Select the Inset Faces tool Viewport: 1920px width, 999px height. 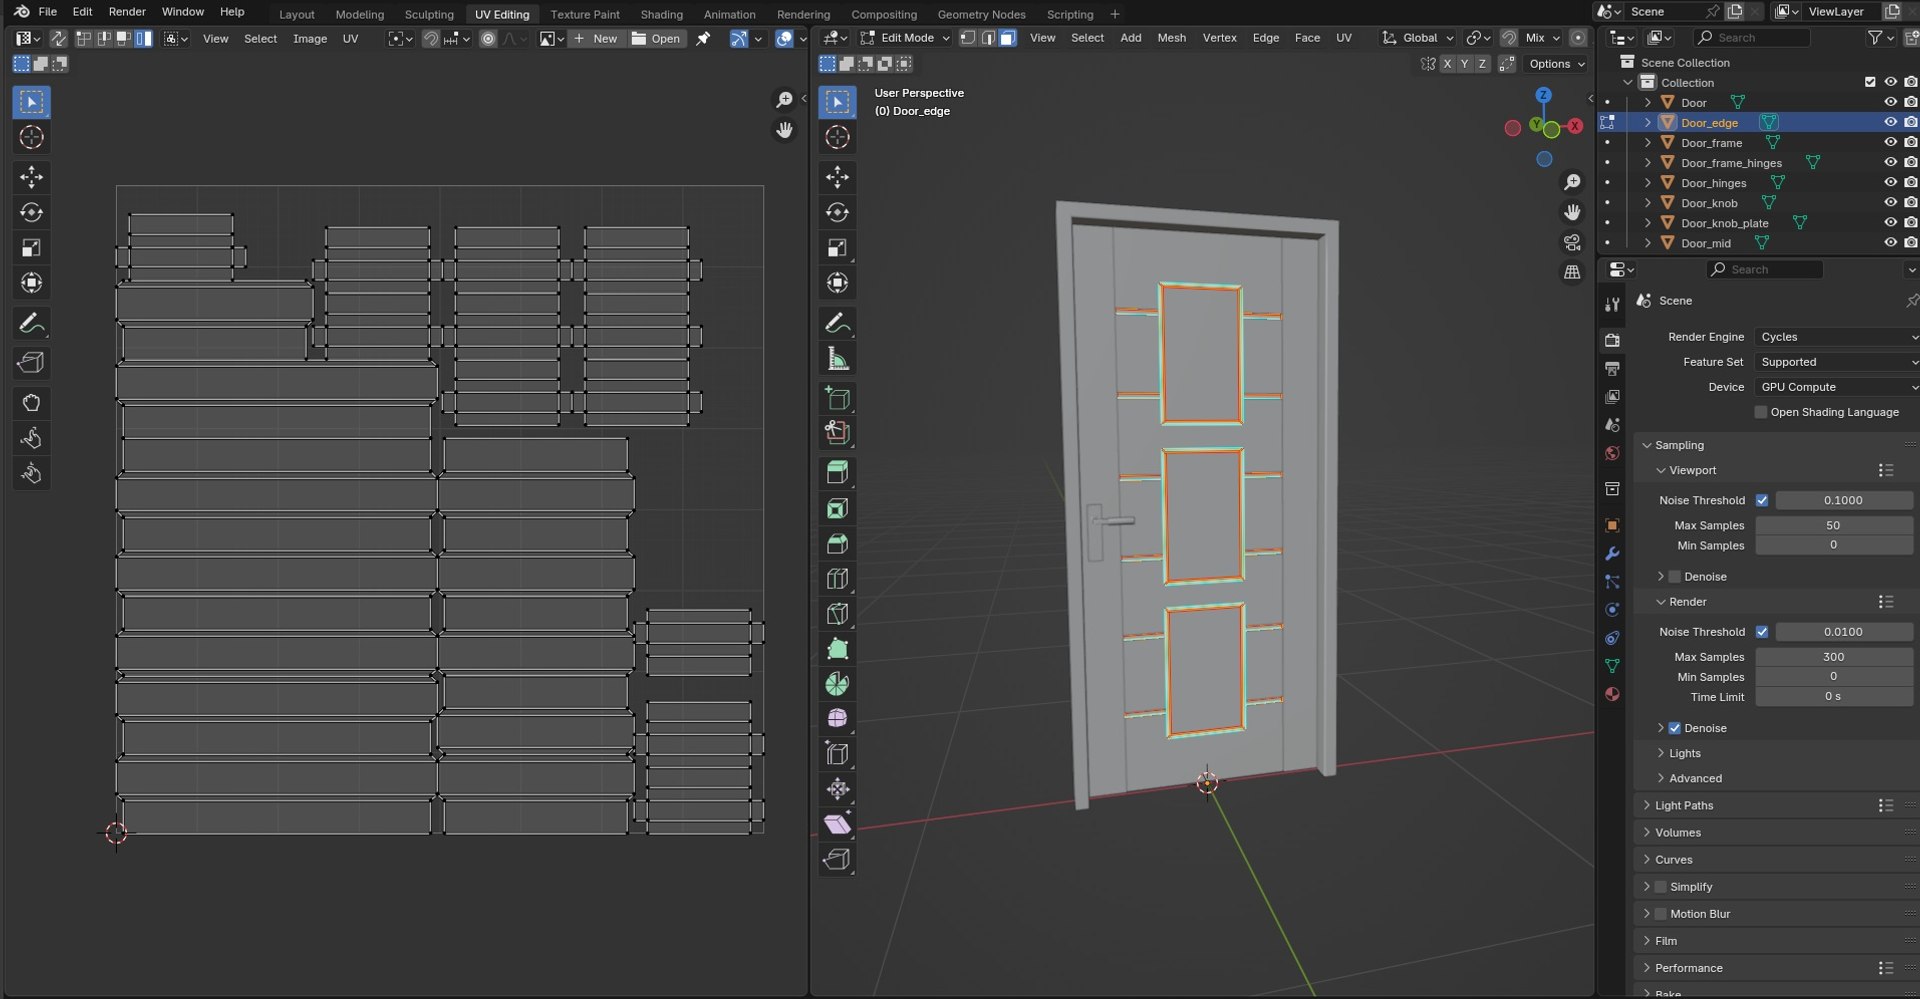(x=837, y=508)
